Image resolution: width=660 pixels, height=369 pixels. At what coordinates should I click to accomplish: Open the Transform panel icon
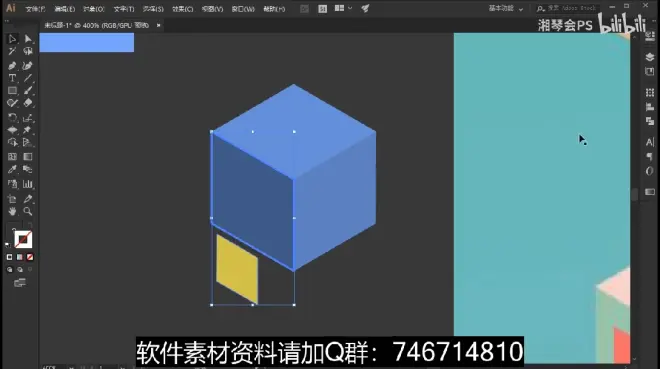tap(650, 92)
